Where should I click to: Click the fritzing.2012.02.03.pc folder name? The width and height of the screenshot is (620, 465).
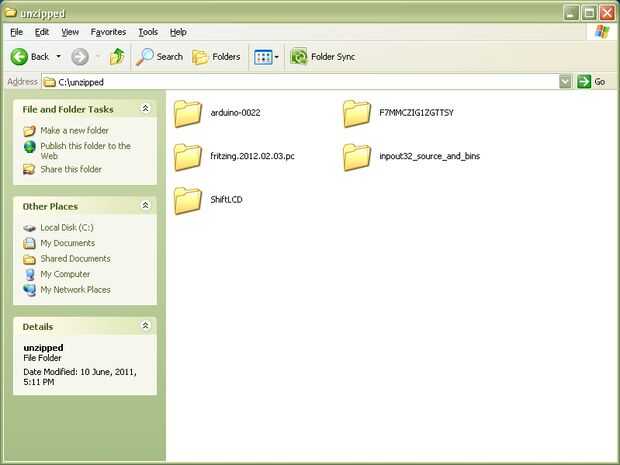click(x=252, y=156)
